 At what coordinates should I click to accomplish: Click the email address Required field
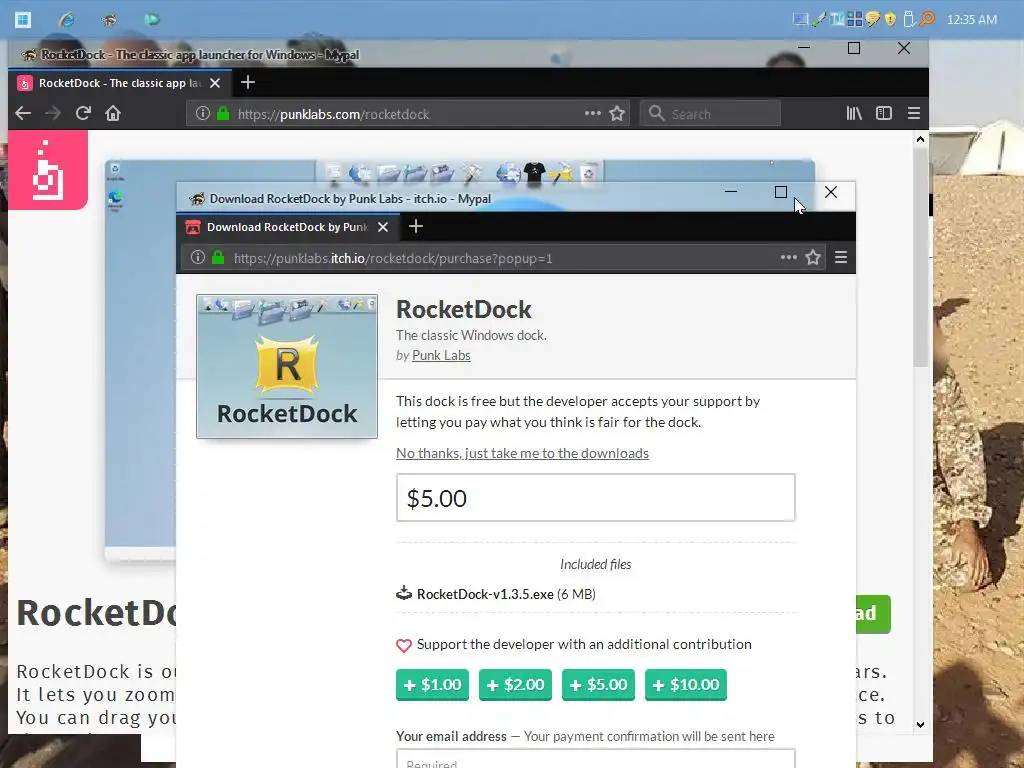point(596,760)
